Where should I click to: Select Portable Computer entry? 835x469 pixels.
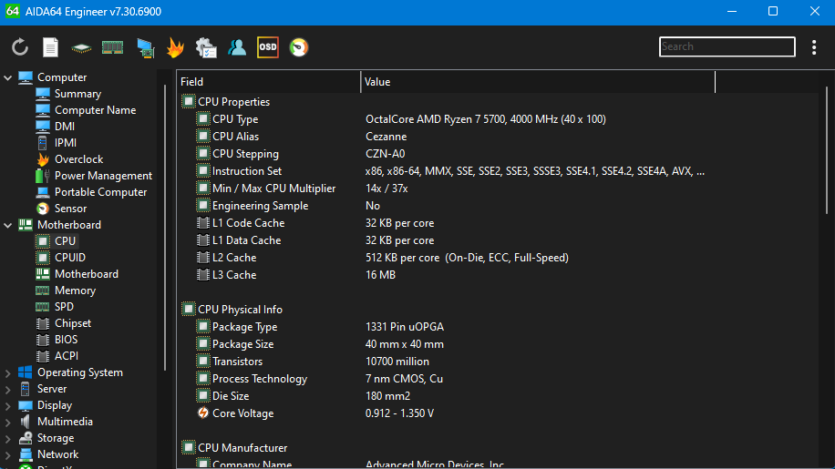pos(100,192)
